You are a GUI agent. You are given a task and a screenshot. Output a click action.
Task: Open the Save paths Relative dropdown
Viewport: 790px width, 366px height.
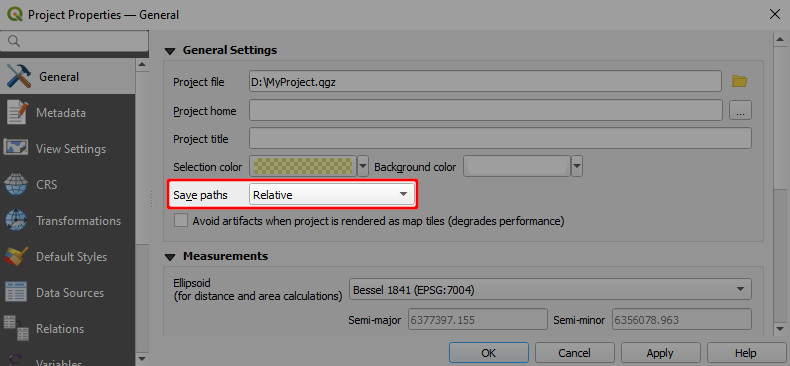tap(332, 195)
